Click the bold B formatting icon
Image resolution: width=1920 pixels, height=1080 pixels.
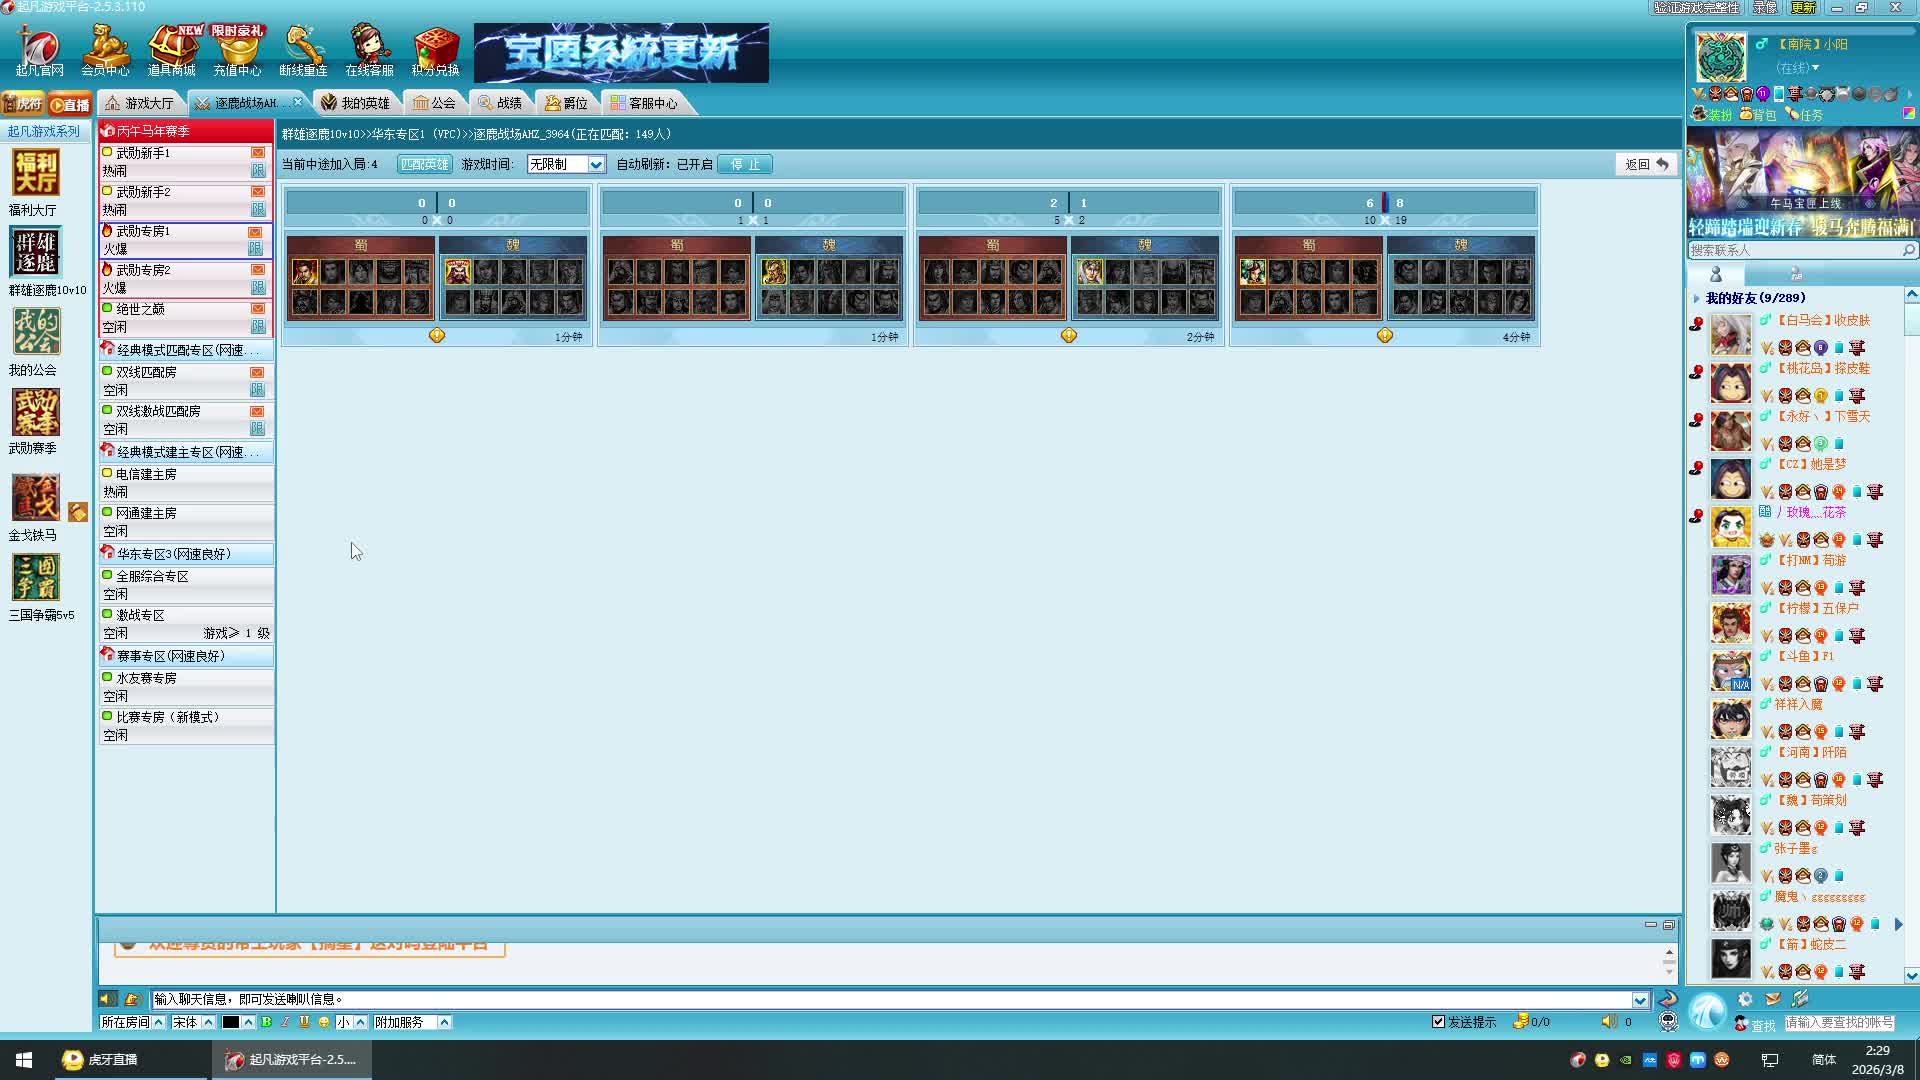[266, 1022]
